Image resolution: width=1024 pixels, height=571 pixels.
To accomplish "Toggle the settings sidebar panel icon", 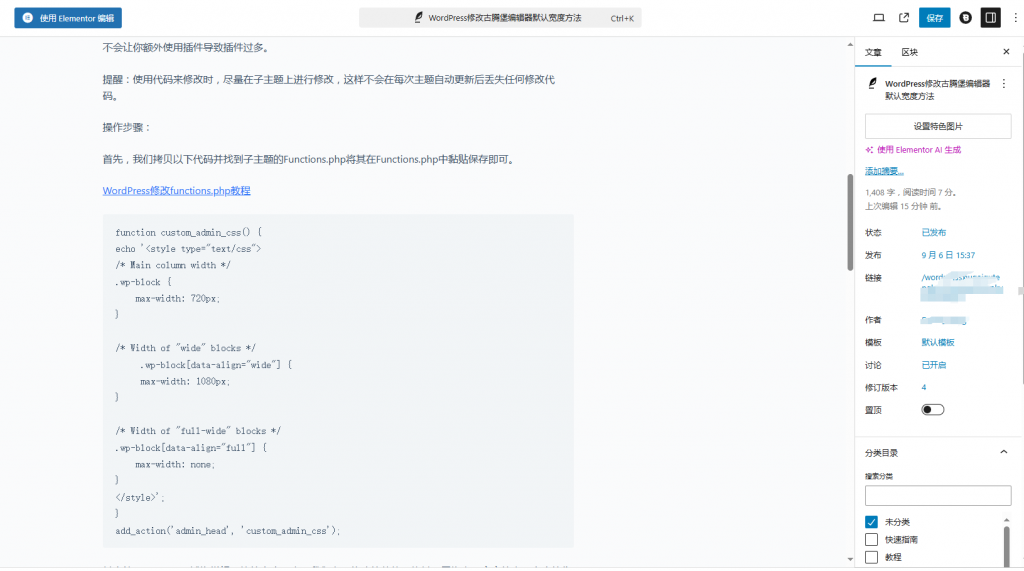I will point(991,18).
